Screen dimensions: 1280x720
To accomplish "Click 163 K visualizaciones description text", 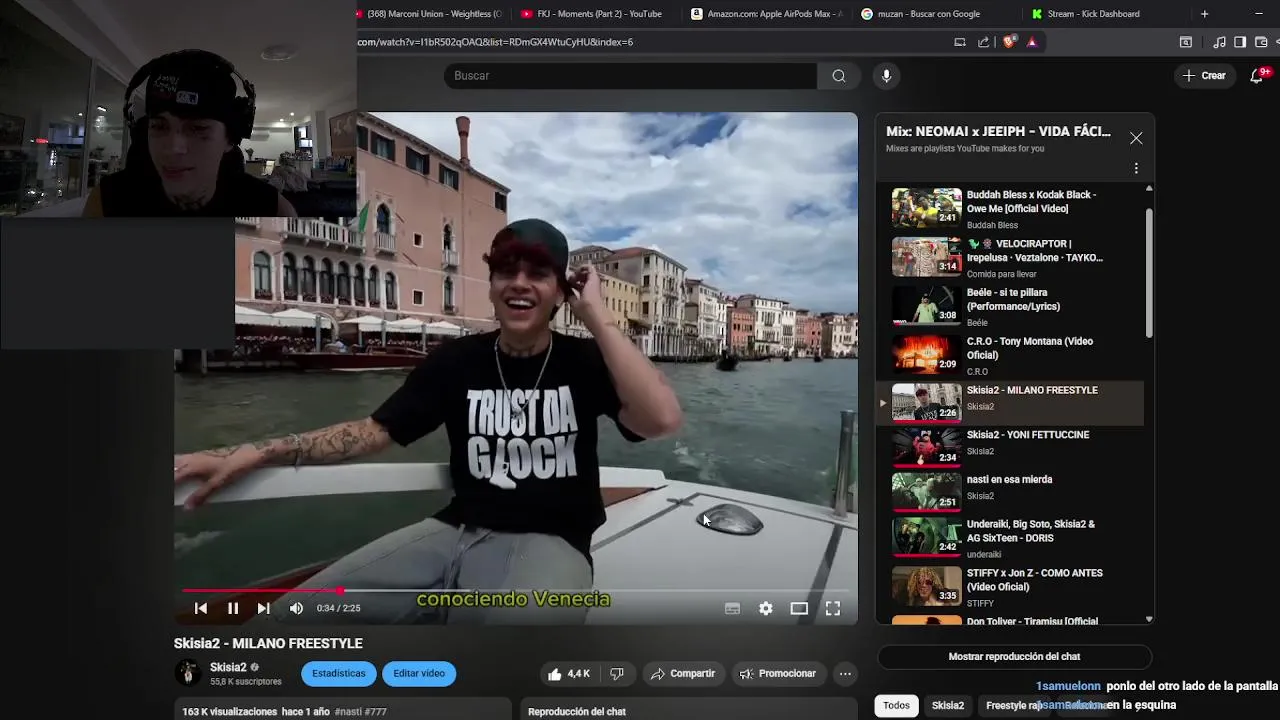I will tap(229, 712).
